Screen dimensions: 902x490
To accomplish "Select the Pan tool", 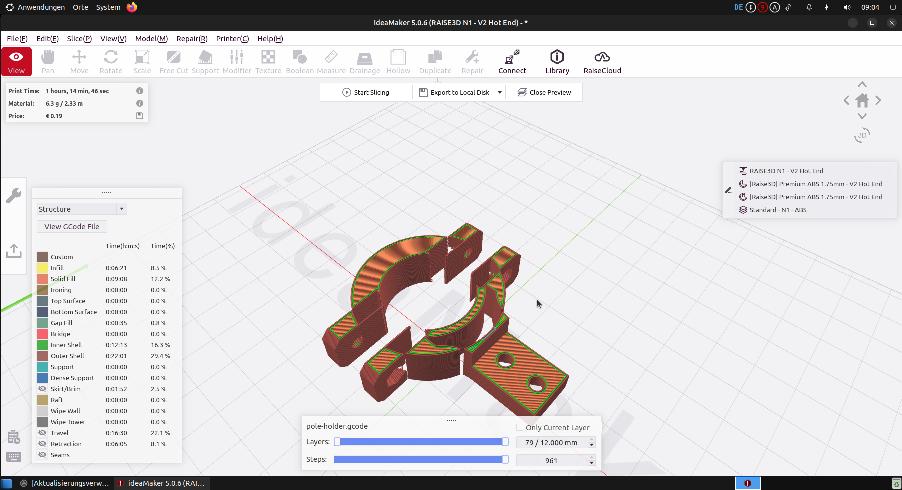I will point(48,62).
